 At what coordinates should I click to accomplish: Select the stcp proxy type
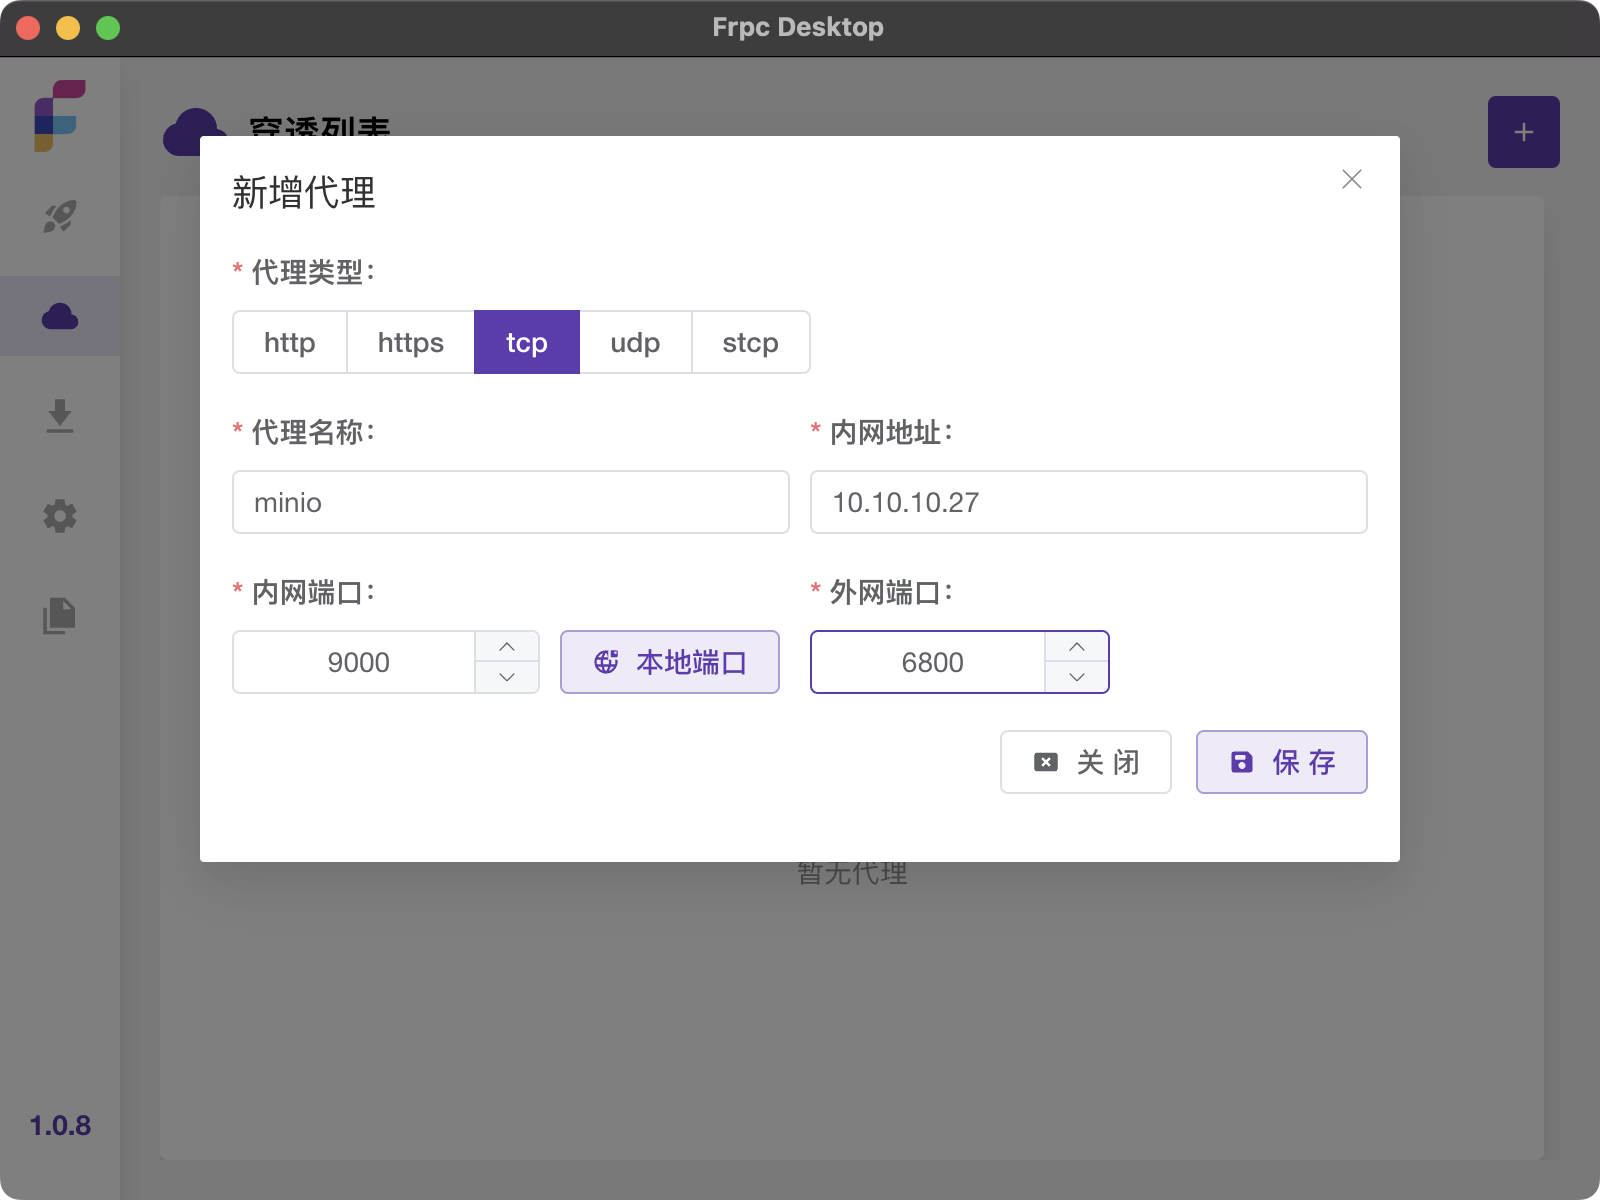pos(751,342)
